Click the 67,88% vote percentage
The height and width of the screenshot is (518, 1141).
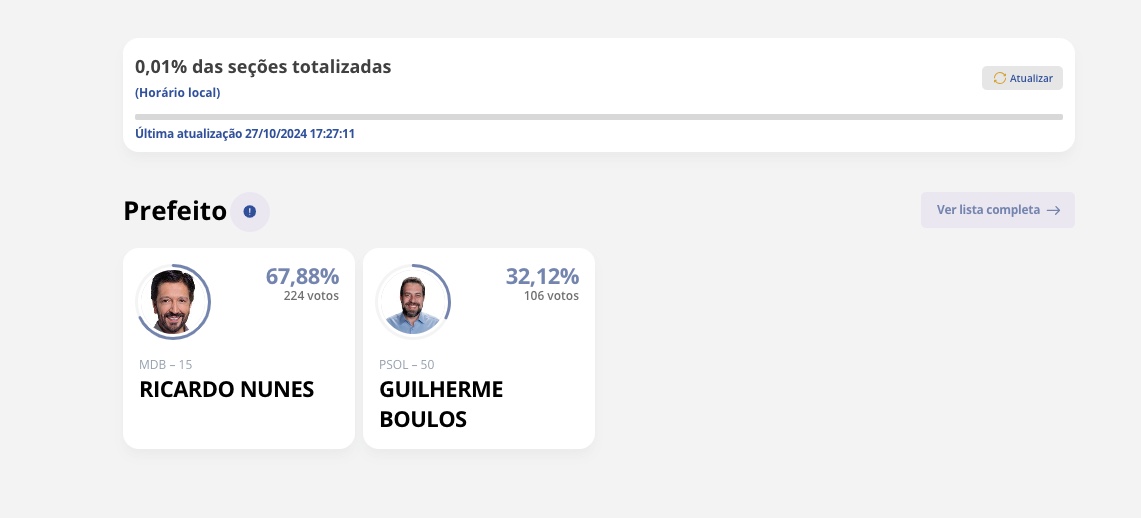(x=302, y=276)
